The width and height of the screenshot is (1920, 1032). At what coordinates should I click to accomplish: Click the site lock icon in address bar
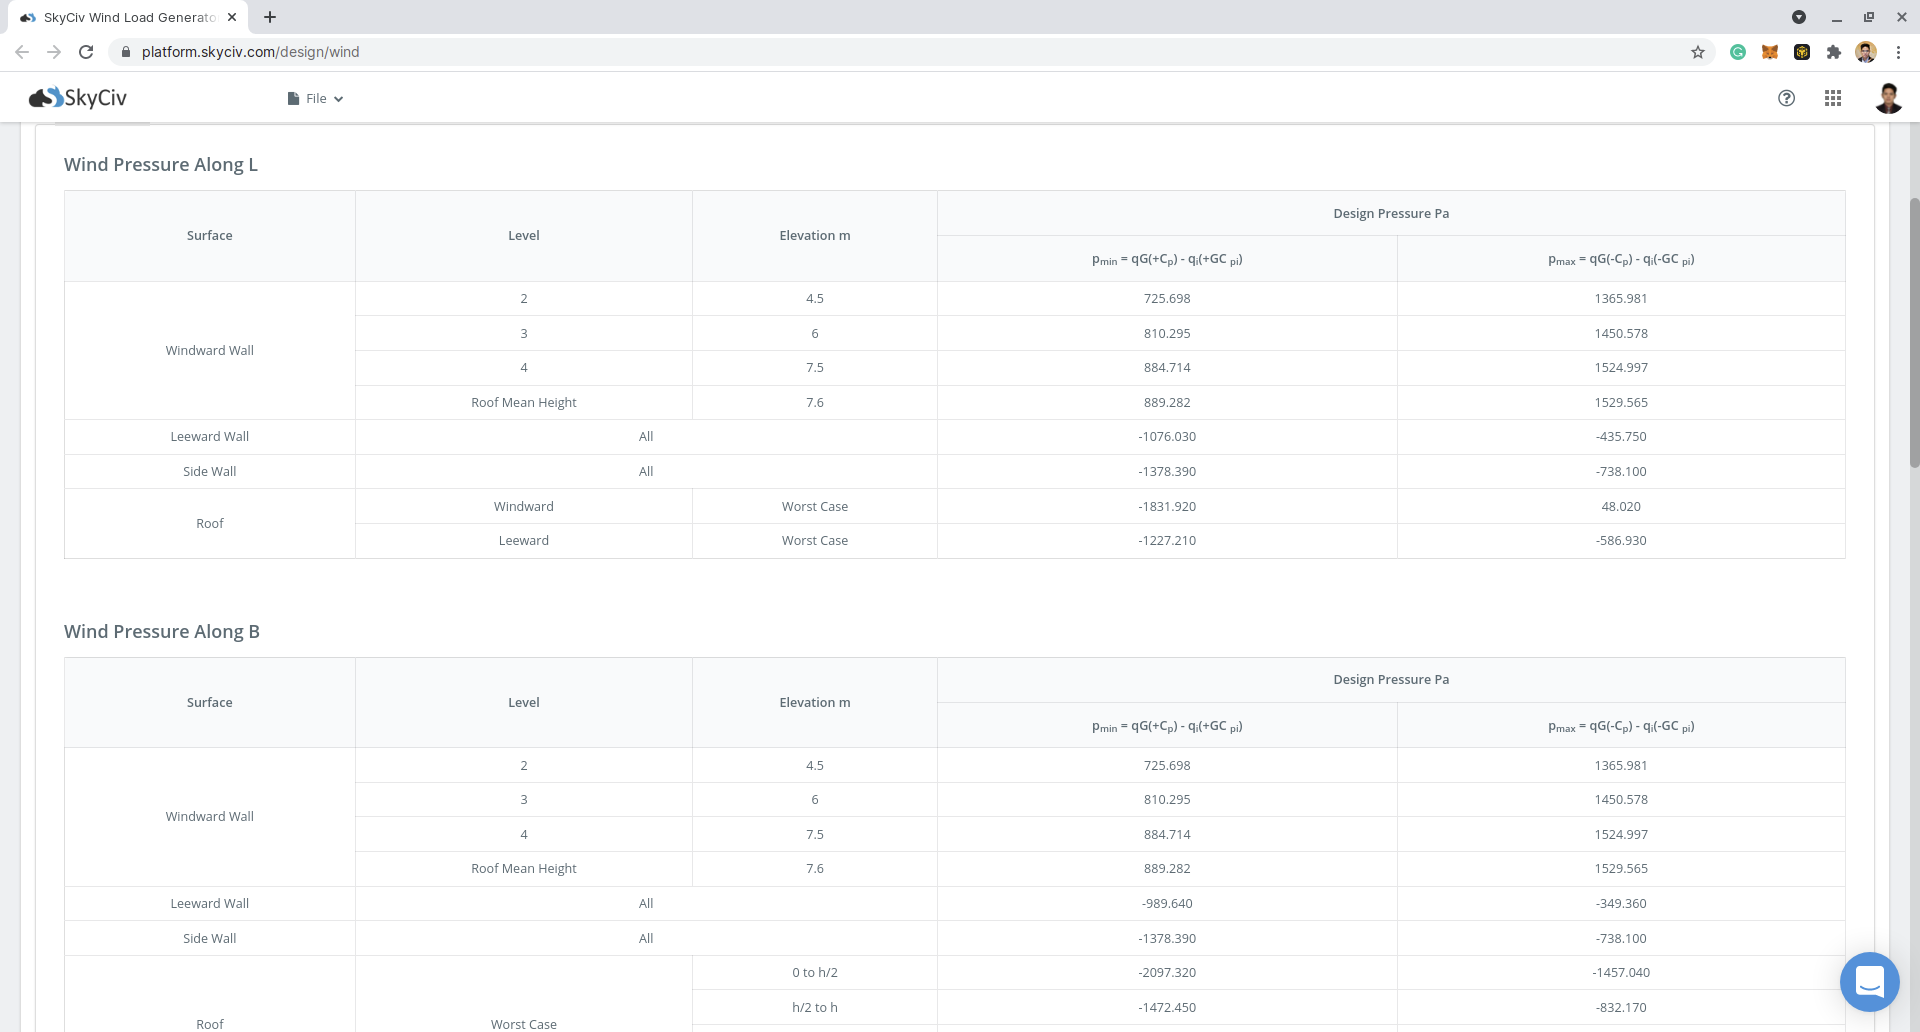pyautogui.click(x=126, y=52)
